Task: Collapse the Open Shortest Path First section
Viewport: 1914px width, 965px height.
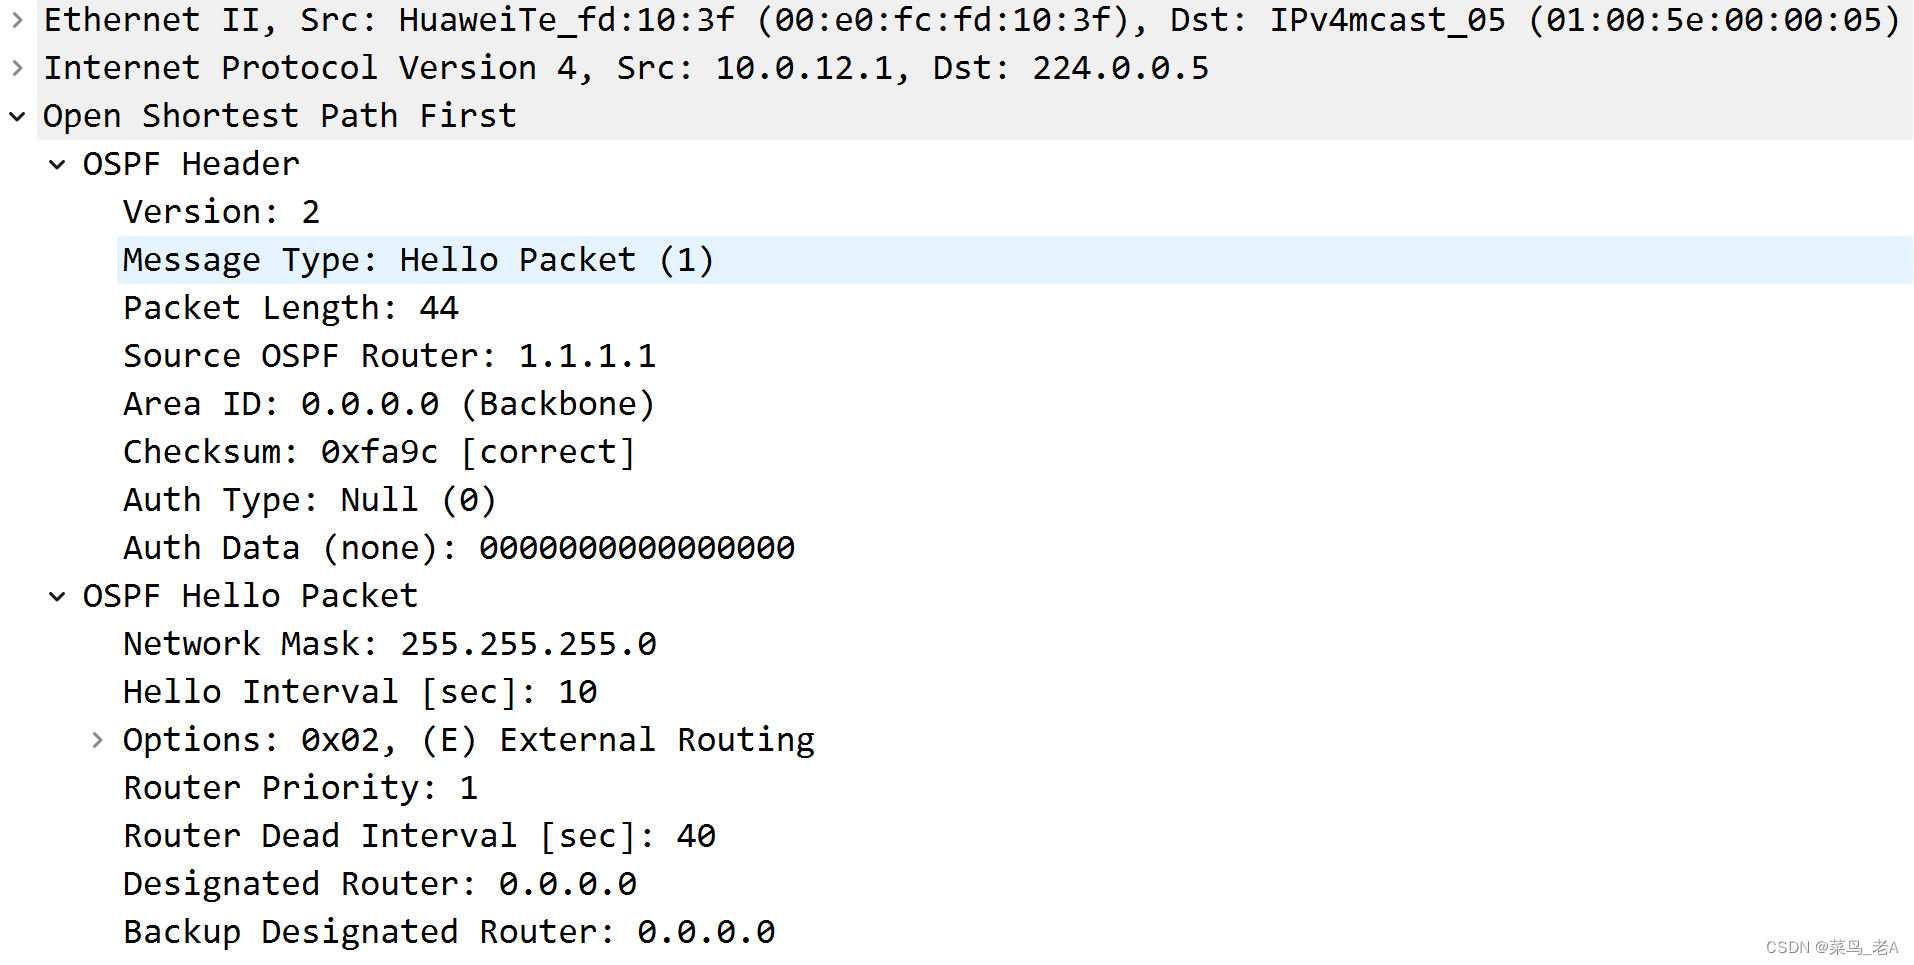Action: [x=16, y=115]
